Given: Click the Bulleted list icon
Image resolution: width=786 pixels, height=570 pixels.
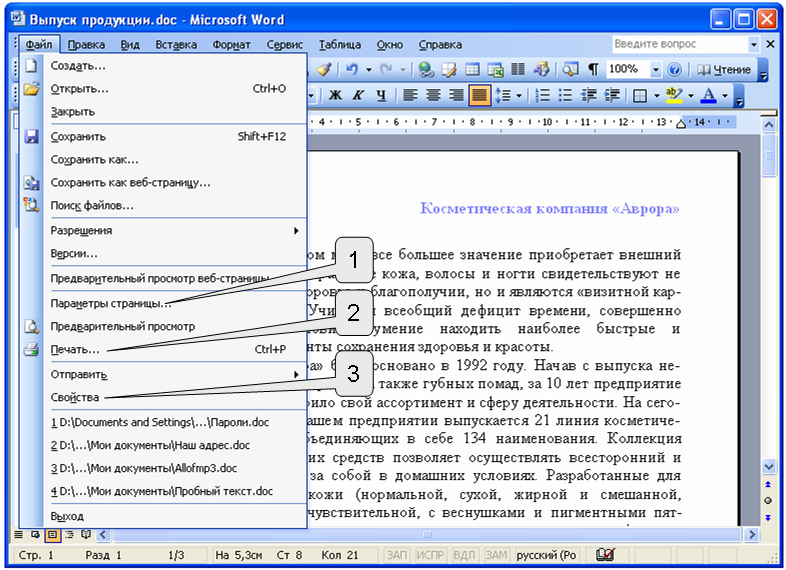Looking at the screenshot, I should pyautogui.click(x=565, y=95).
